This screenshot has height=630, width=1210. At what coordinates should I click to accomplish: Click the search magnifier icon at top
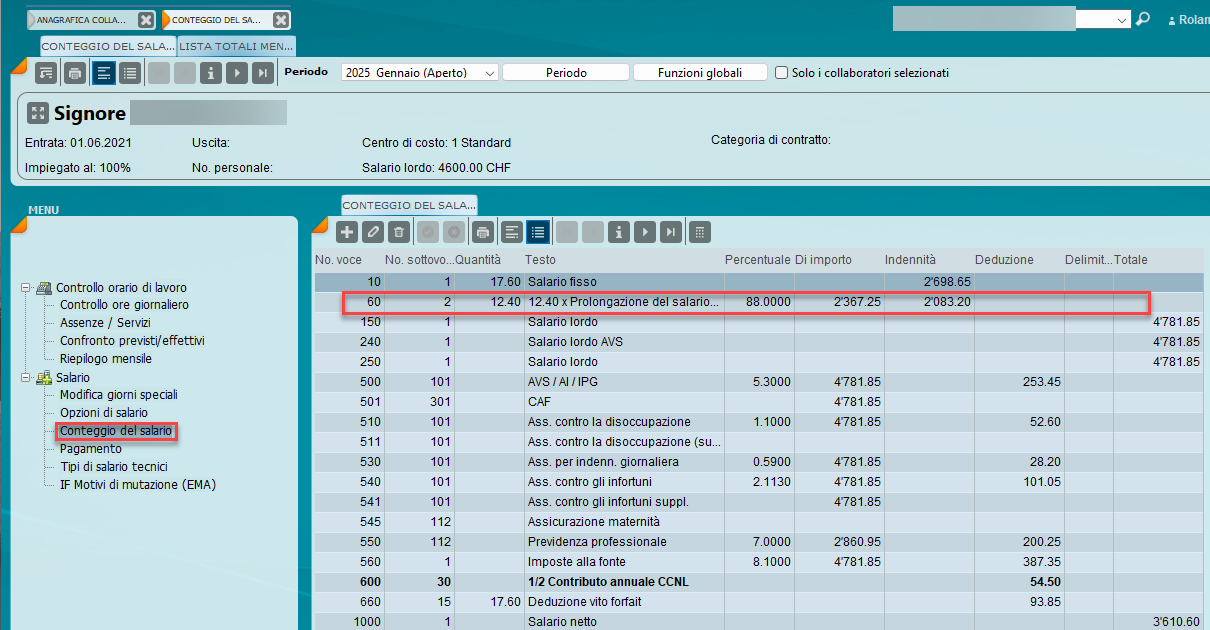(1144, 19)
